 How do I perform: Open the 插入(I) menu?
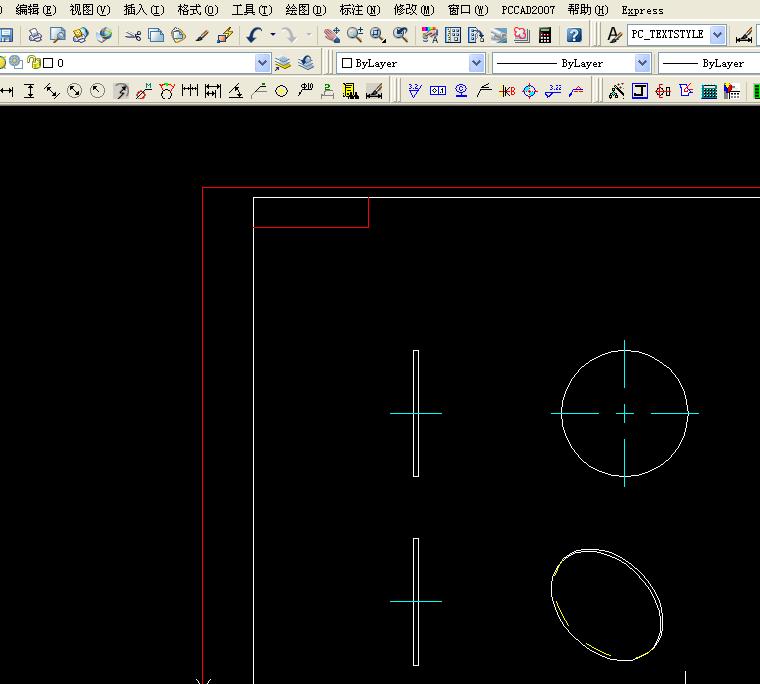coord(144,10)
